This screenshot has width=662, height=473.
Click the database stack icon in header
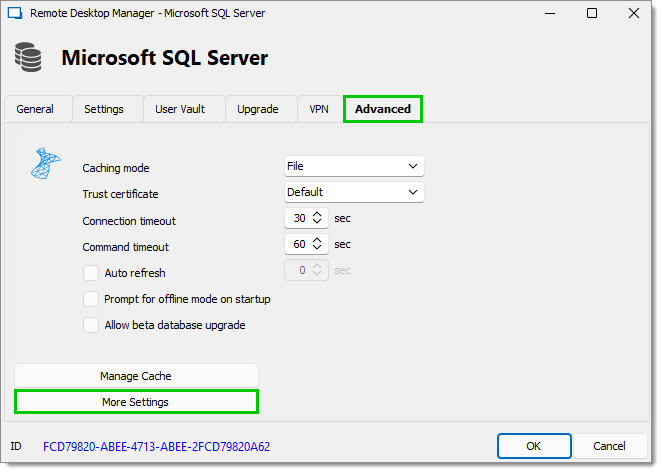[28, 57]
